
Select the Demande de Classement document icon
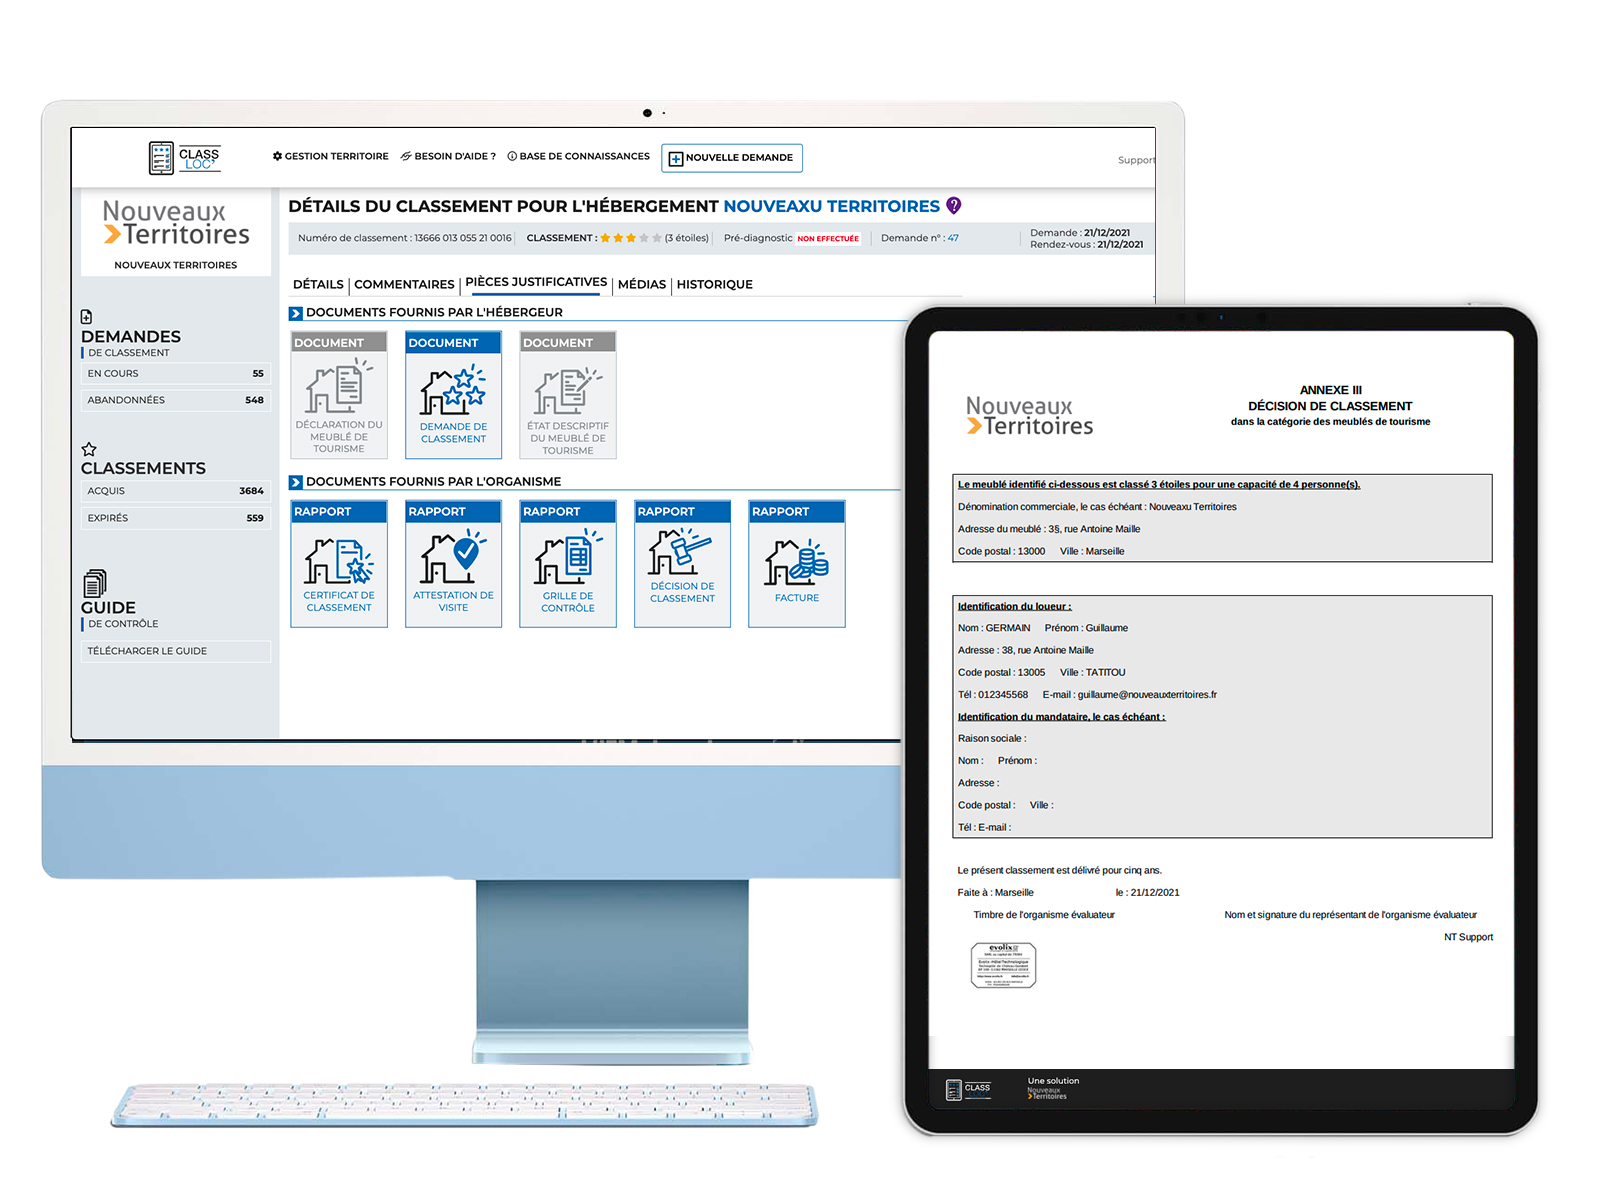(453, 396)
